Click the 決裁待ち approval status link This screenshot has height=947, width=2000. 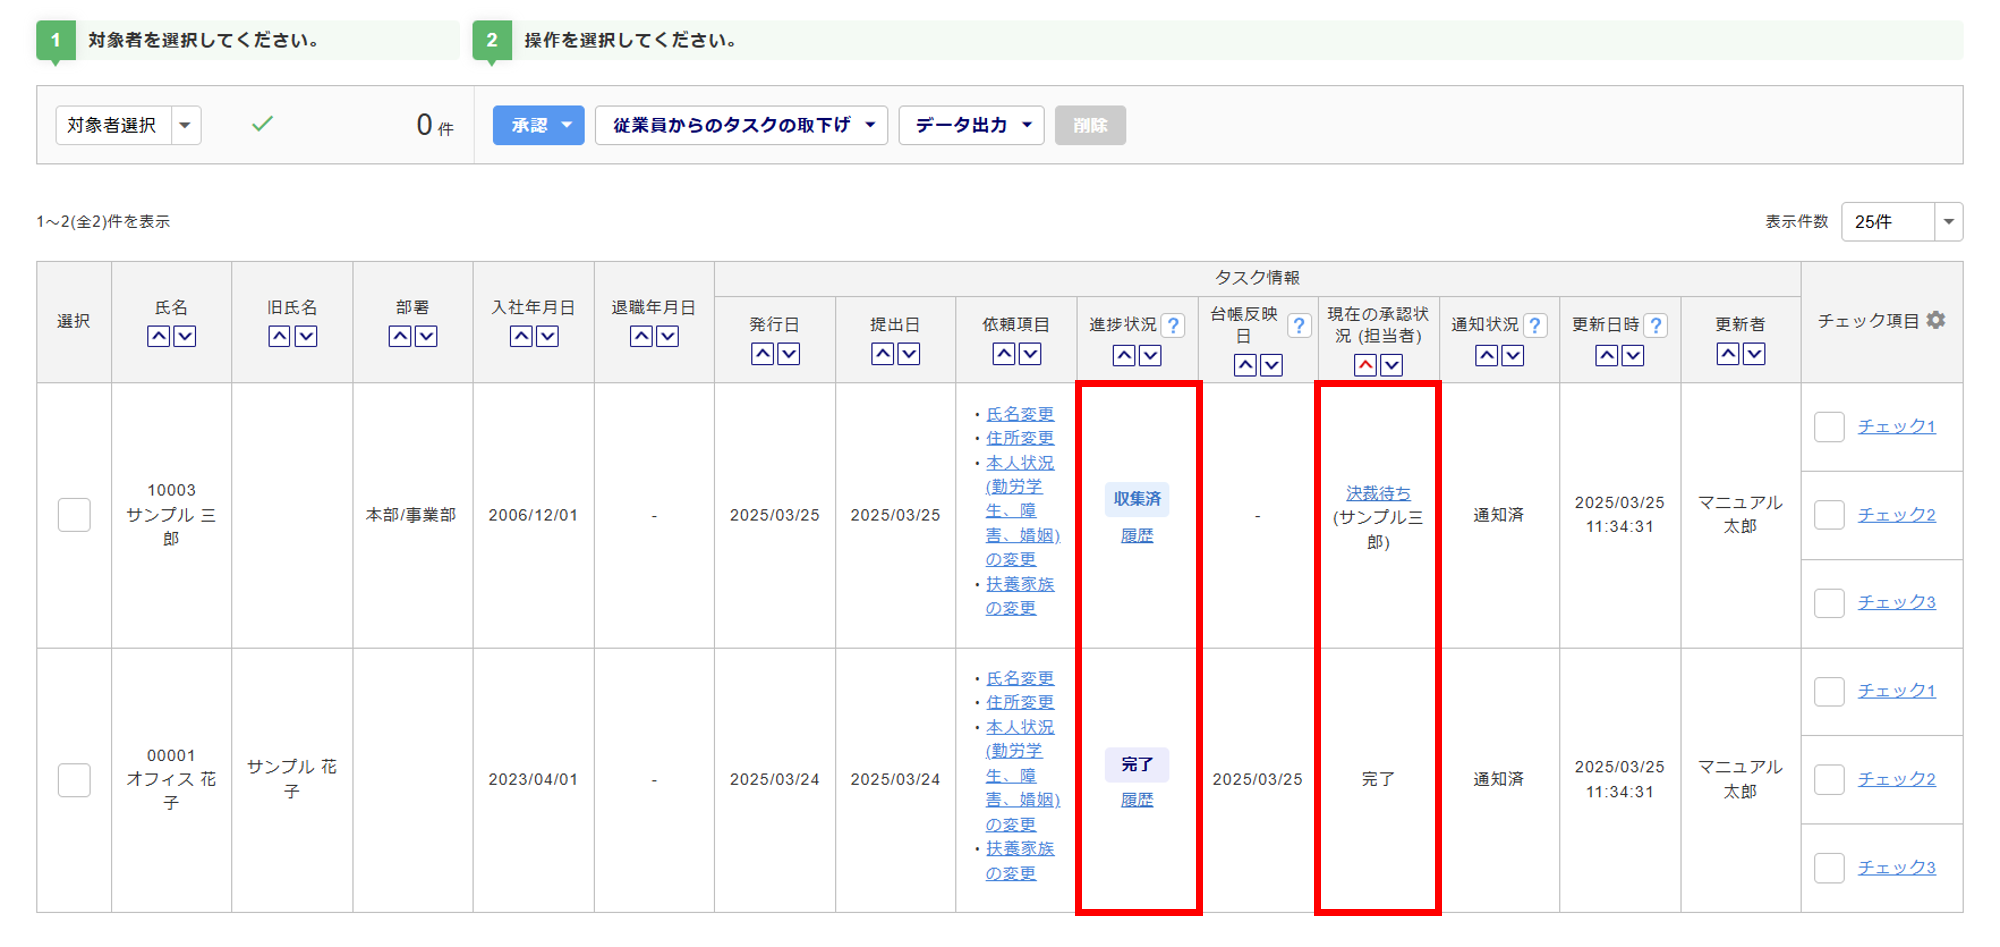1378,493
